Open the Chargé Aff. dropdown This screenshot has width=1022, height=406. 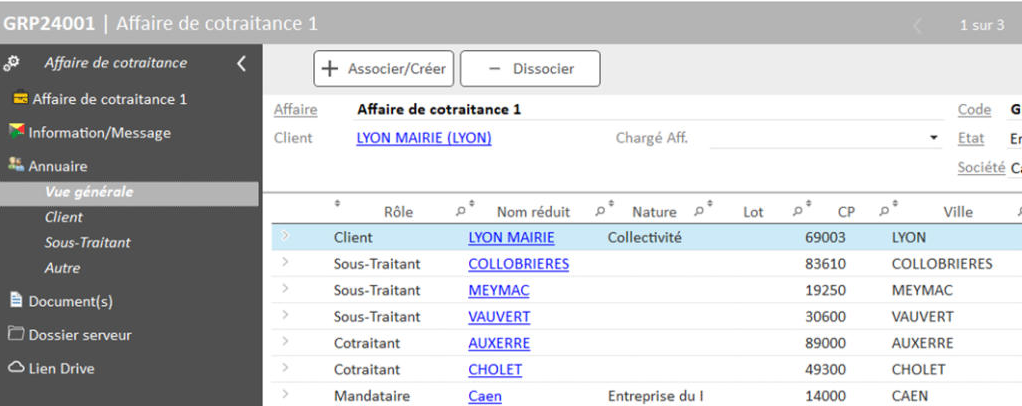click(x=933, y=138)
